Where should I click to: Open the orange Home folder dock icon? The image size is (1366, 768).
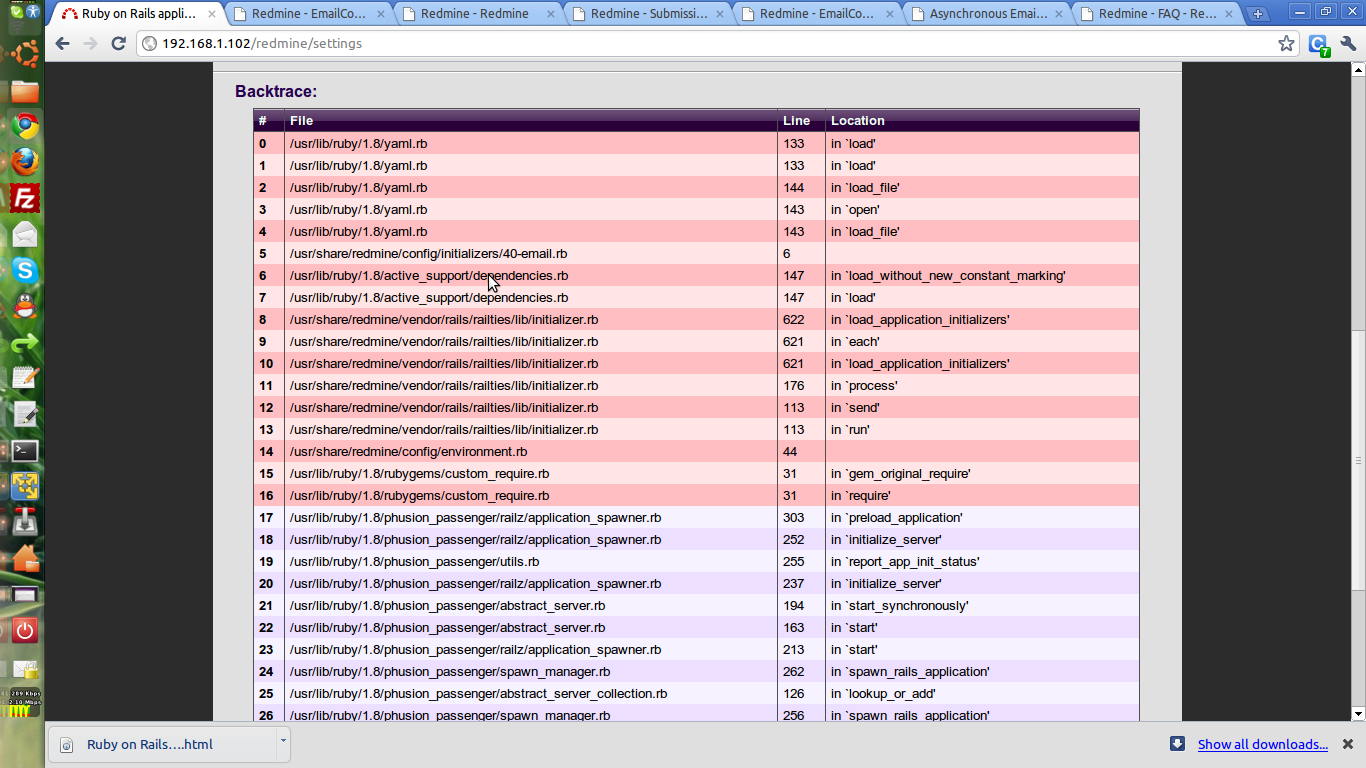[x=25, y=558]
